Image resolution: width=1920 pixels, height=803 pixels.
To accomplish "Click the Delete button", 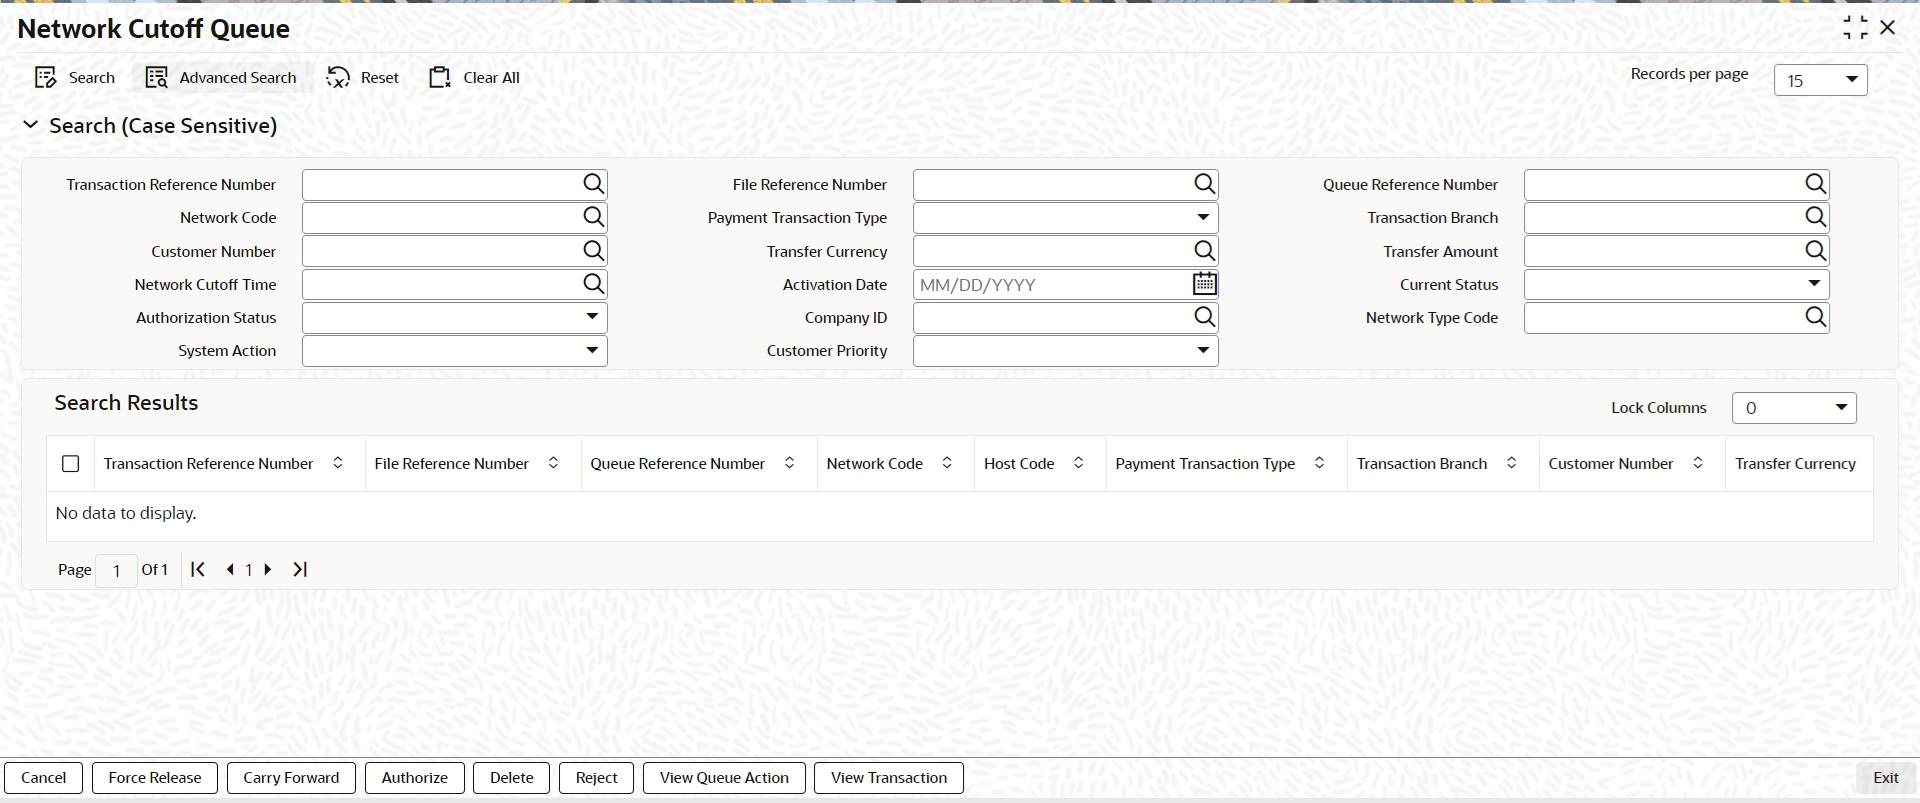I will tap(512, 778).
